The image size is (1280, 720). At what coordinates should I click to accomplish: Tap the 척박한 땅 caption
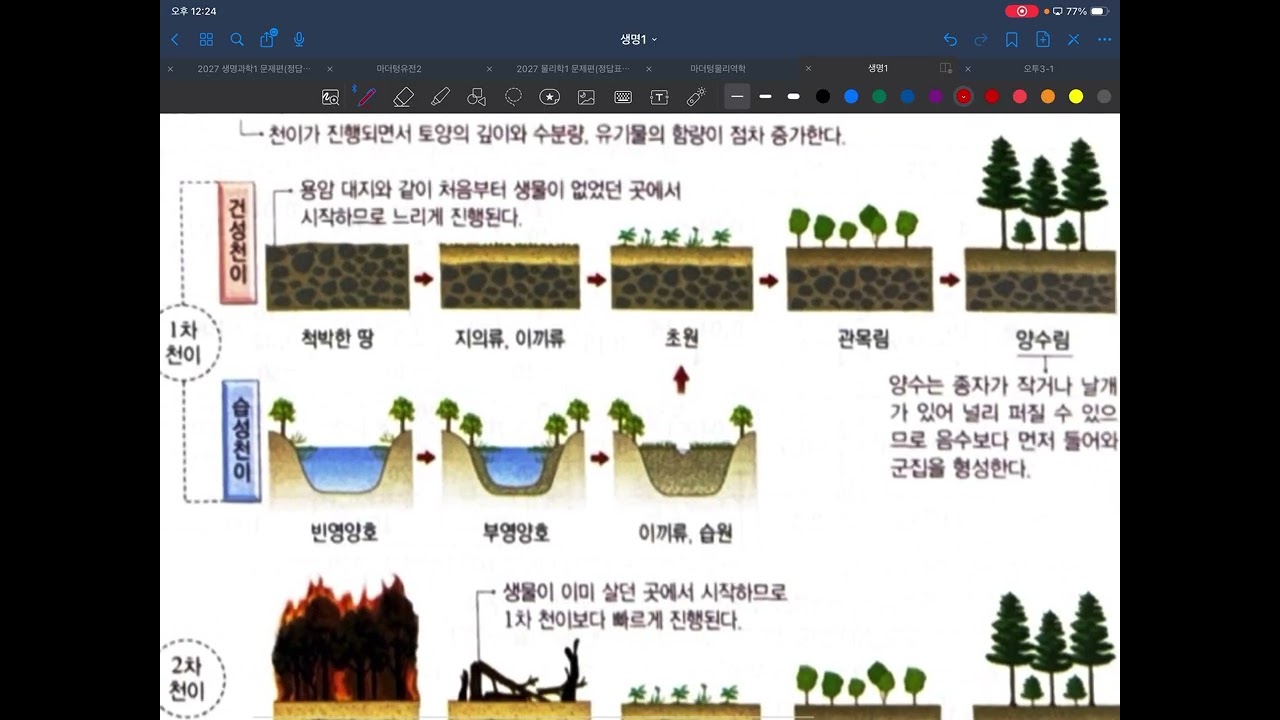point(336,338)
